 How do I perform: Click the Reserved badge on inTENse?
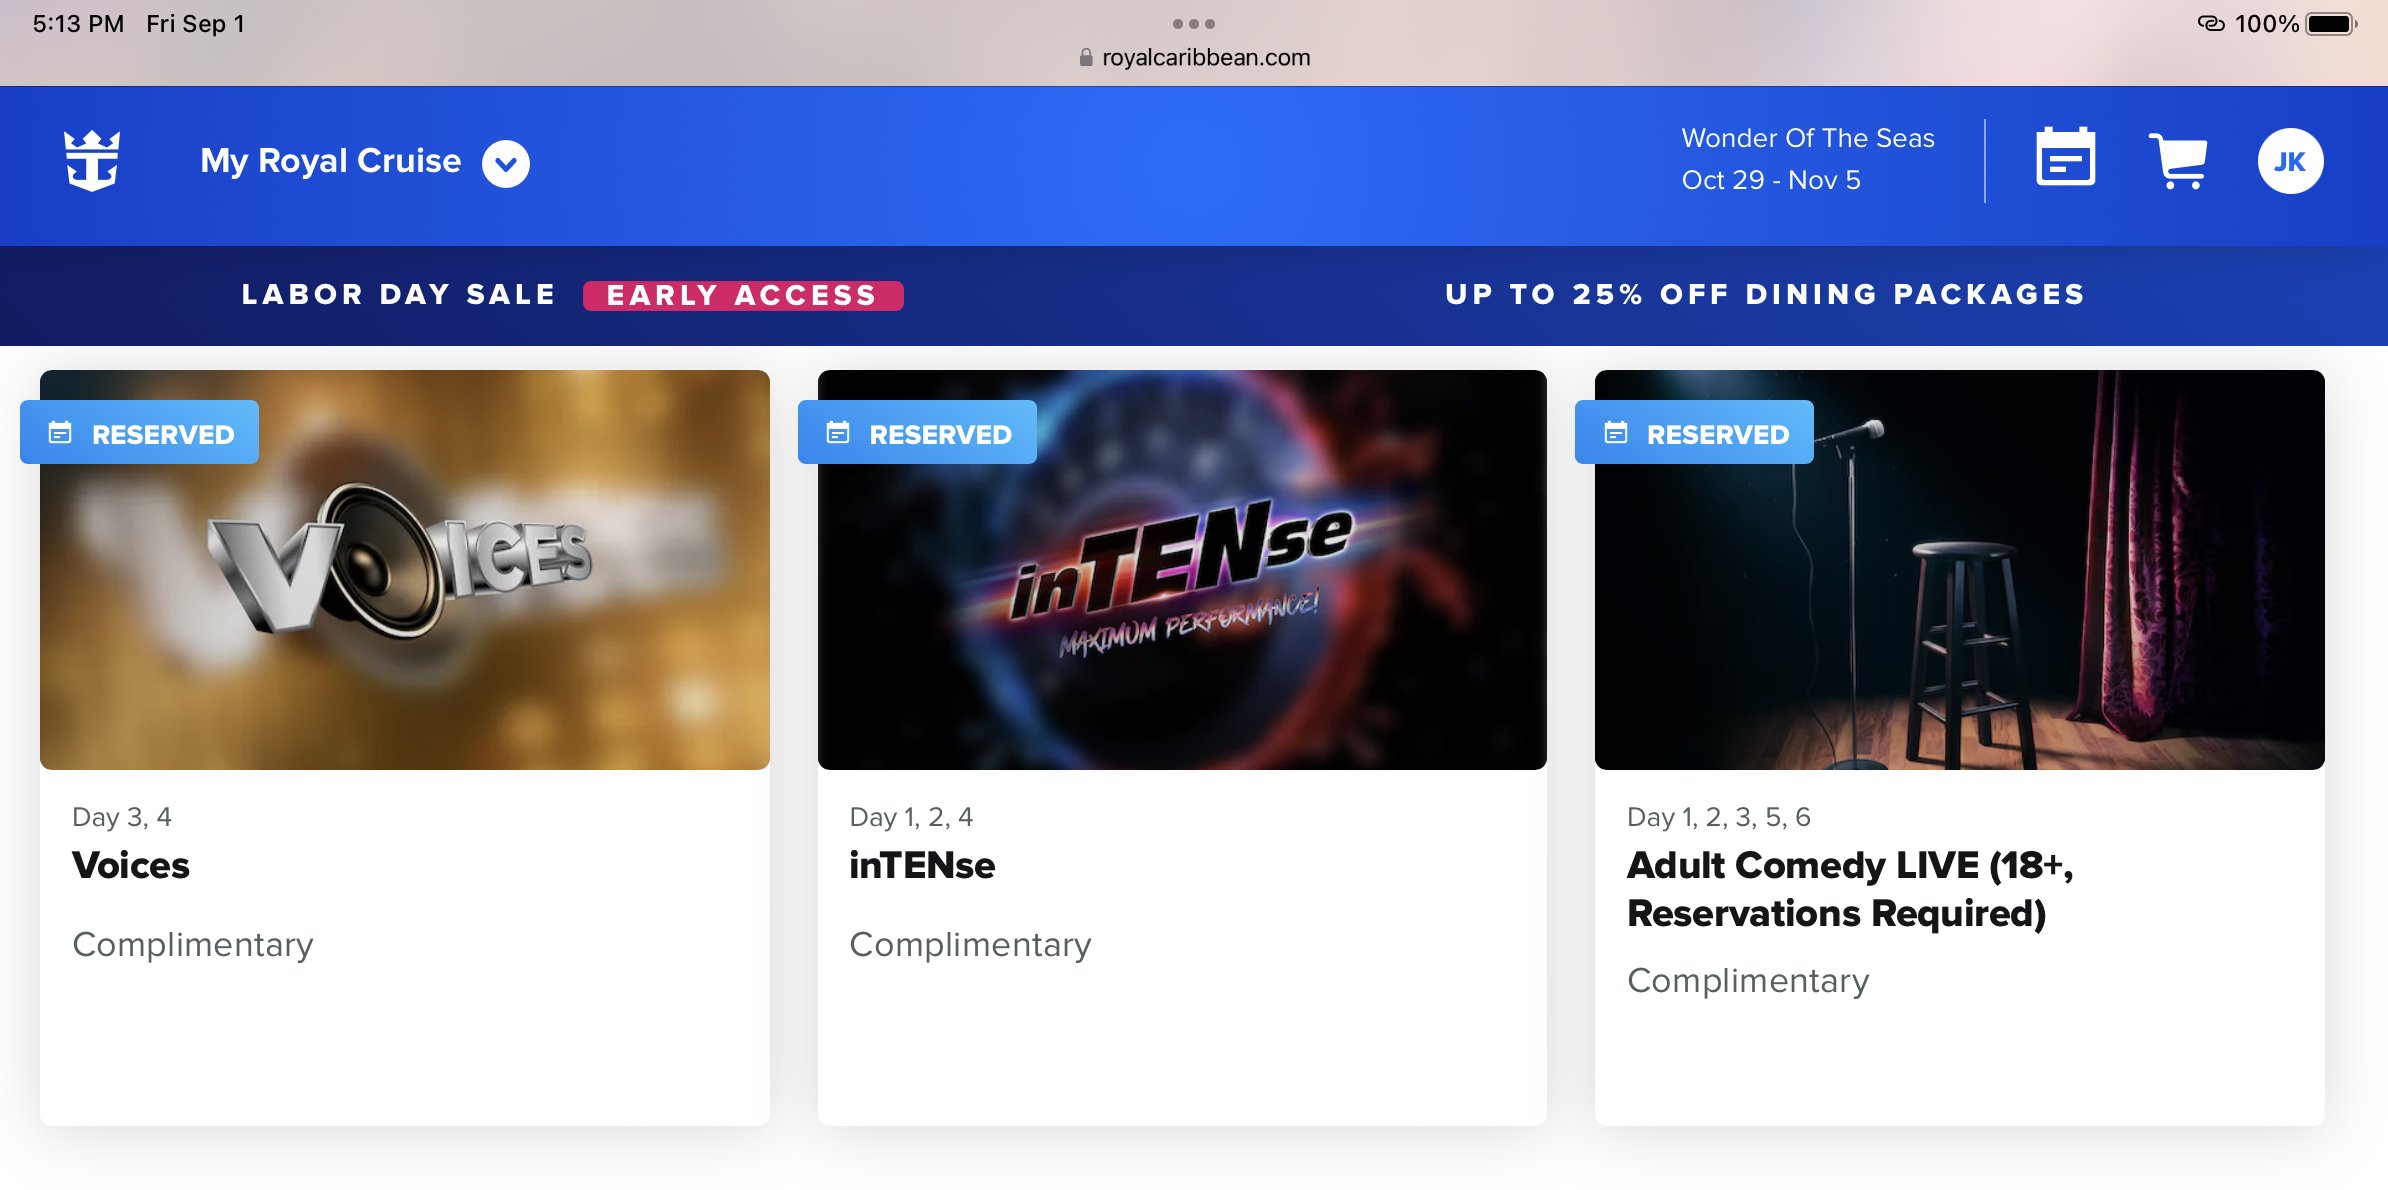coord(917,433)
